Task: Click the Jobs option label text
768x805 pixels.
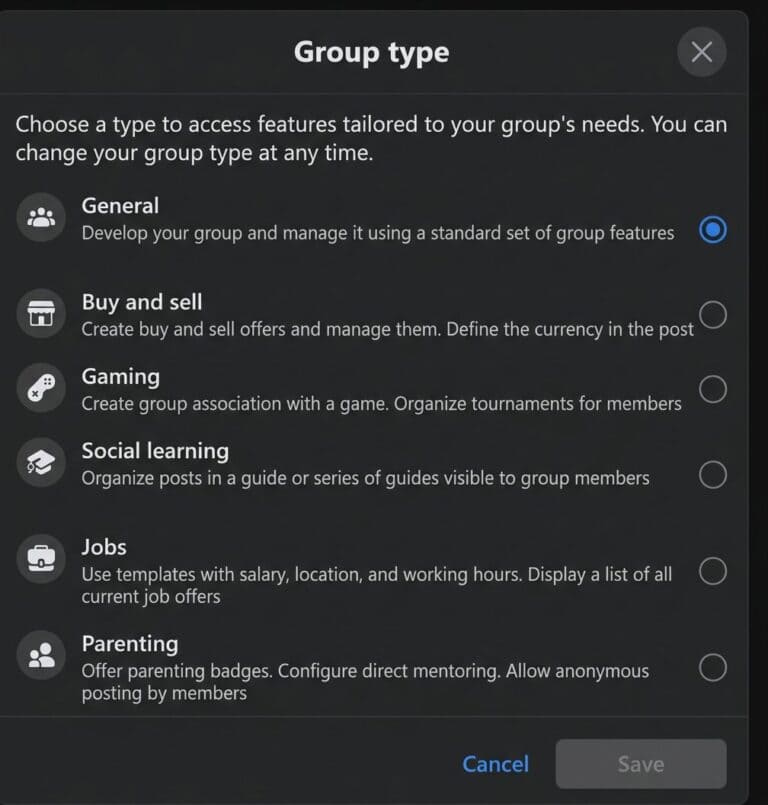Action: click(x=104, y=547)
